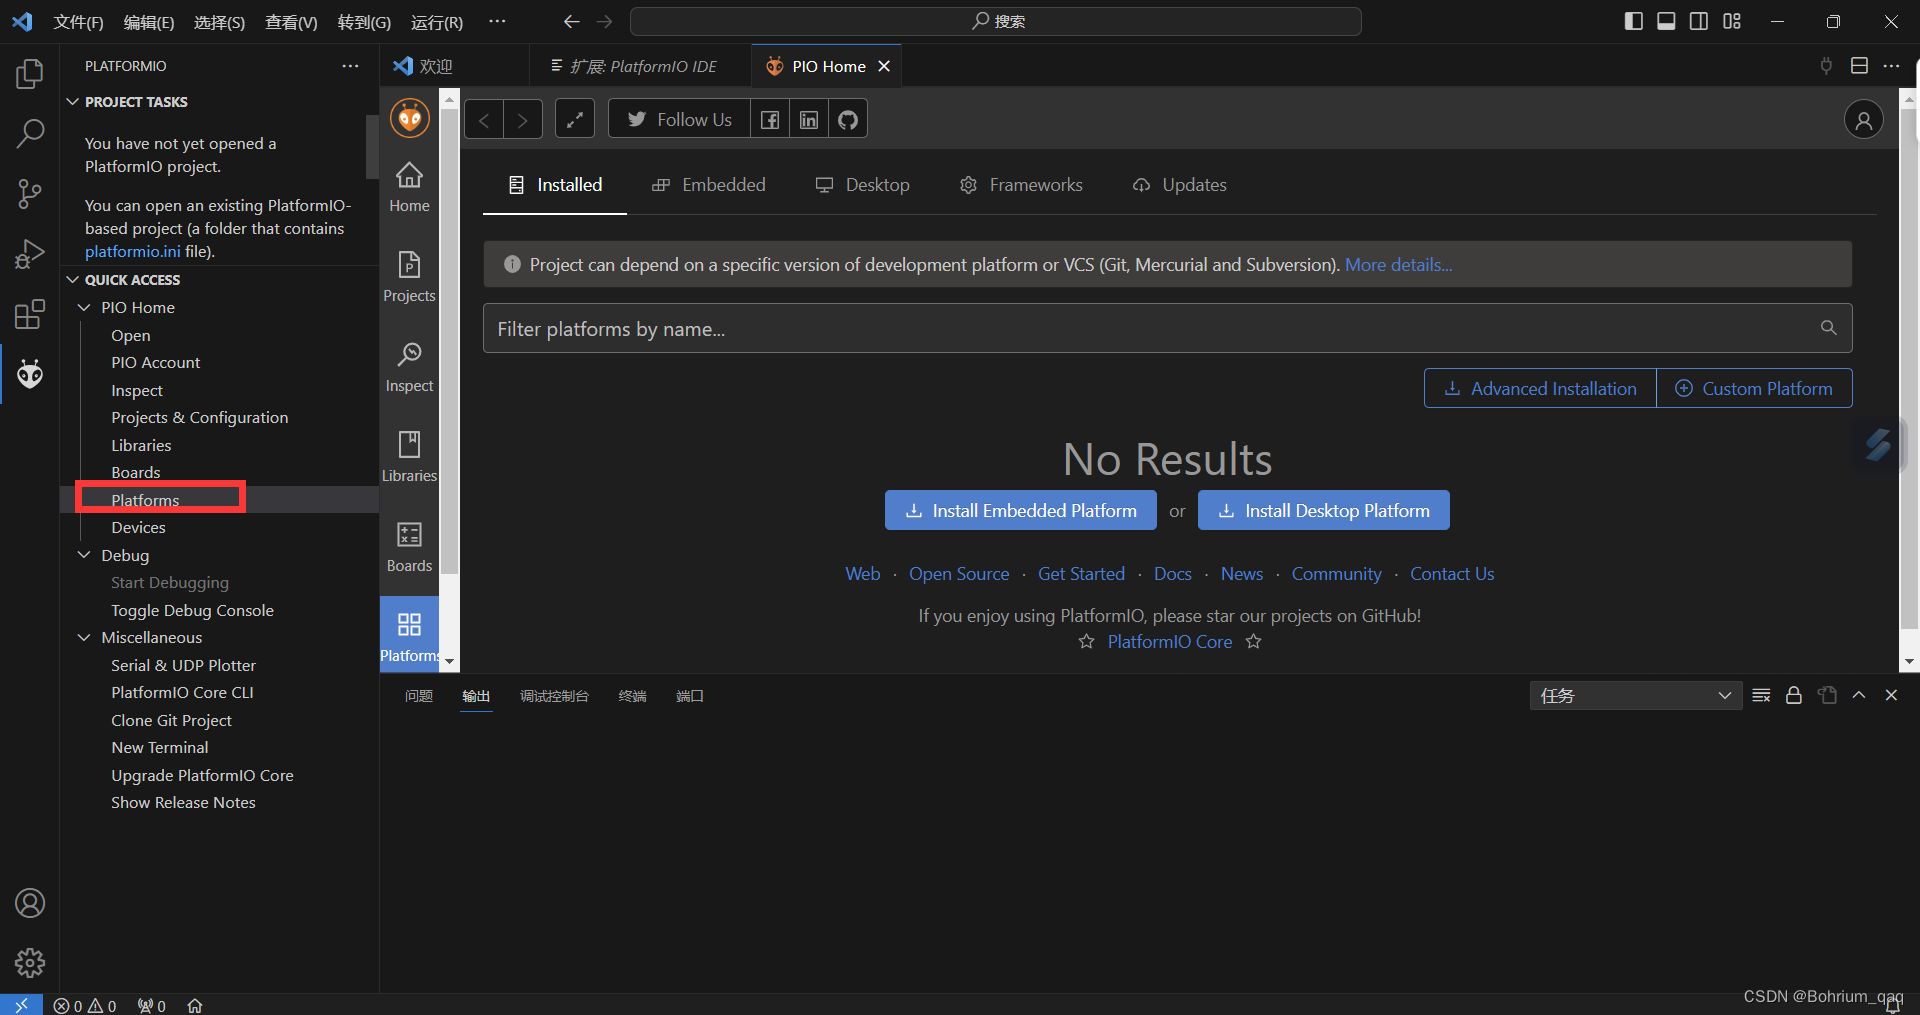Go back in PIO Home navigation

[484, 120]
